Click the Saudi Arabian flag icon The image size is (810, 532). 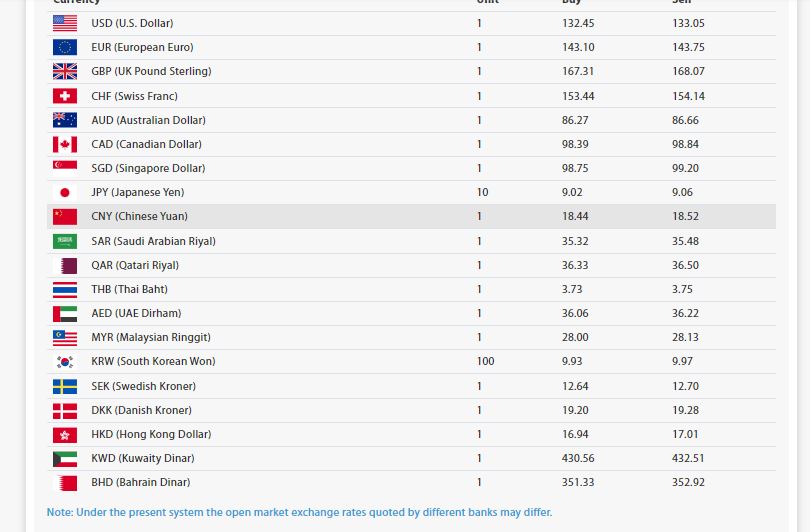[64, 241]
